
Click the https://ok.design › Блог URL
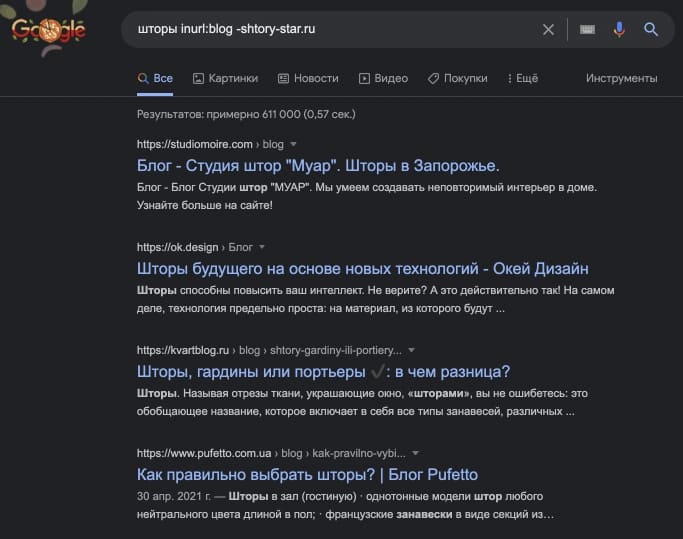tap(194, 247)
